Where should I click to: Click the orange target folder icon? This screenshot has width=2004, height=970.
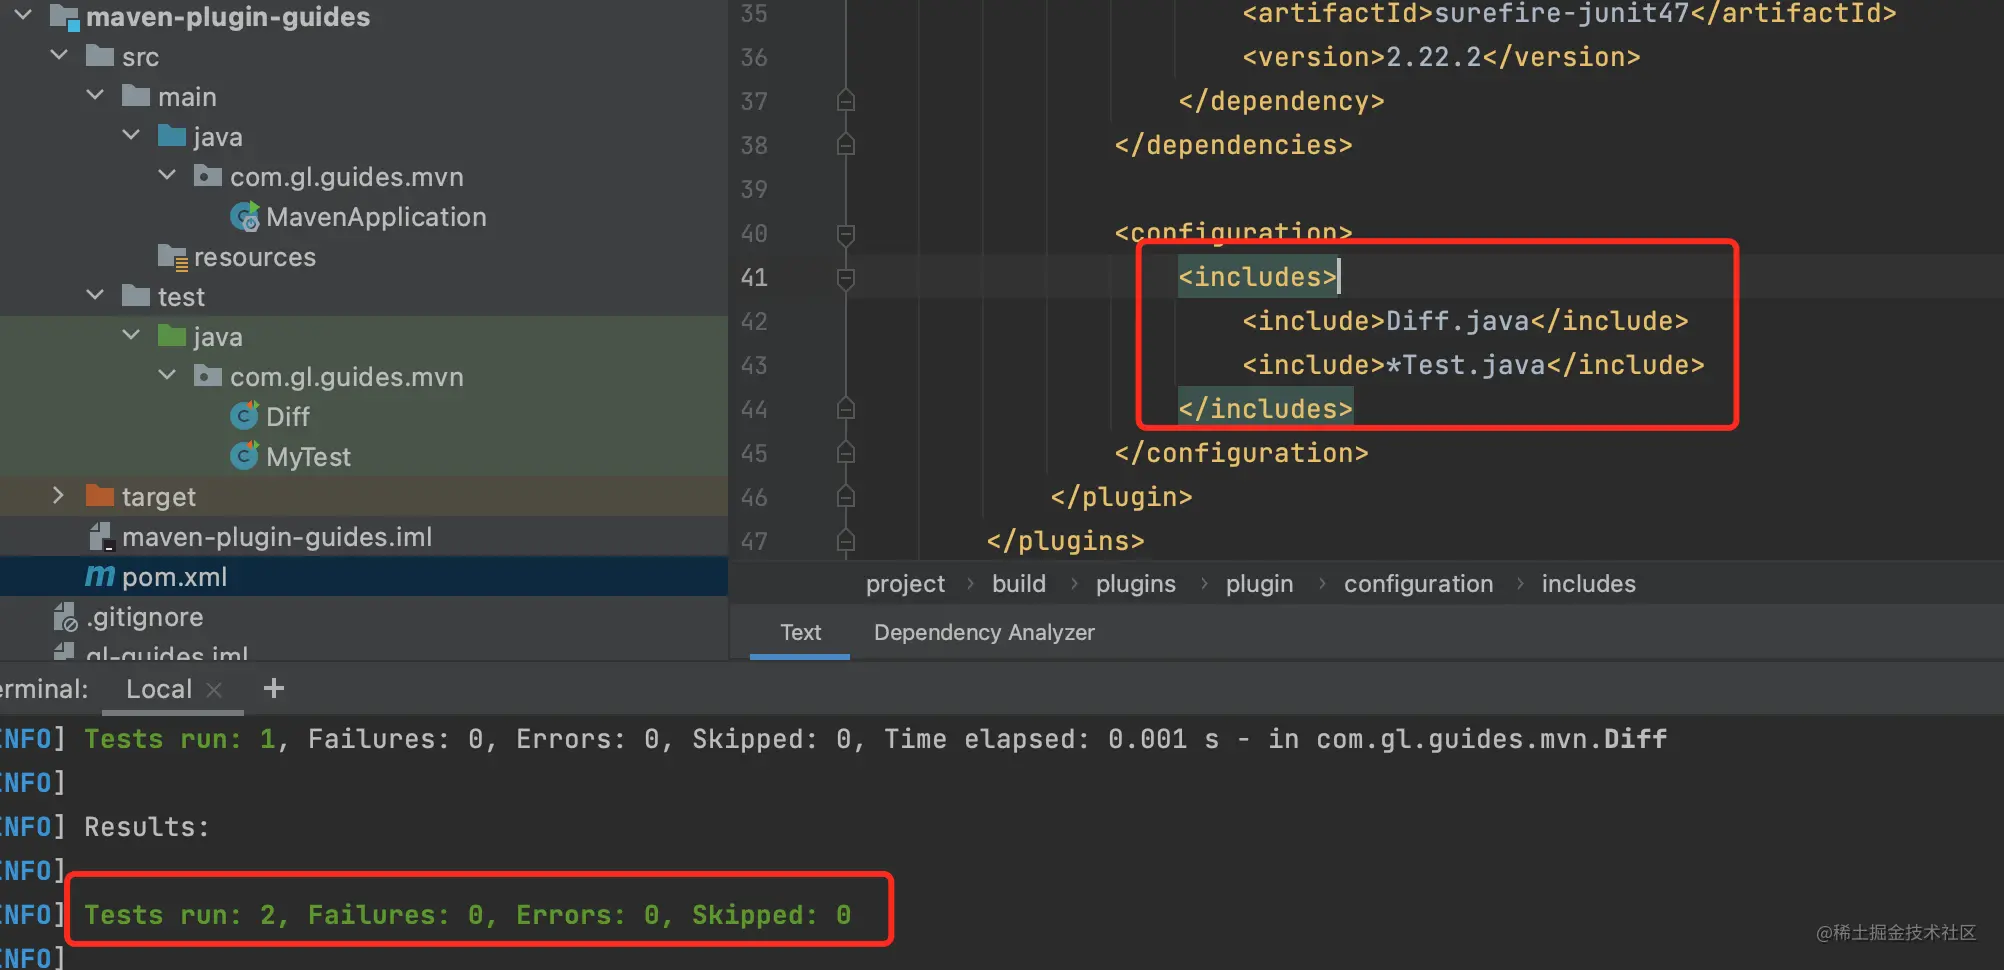[100, 495]
